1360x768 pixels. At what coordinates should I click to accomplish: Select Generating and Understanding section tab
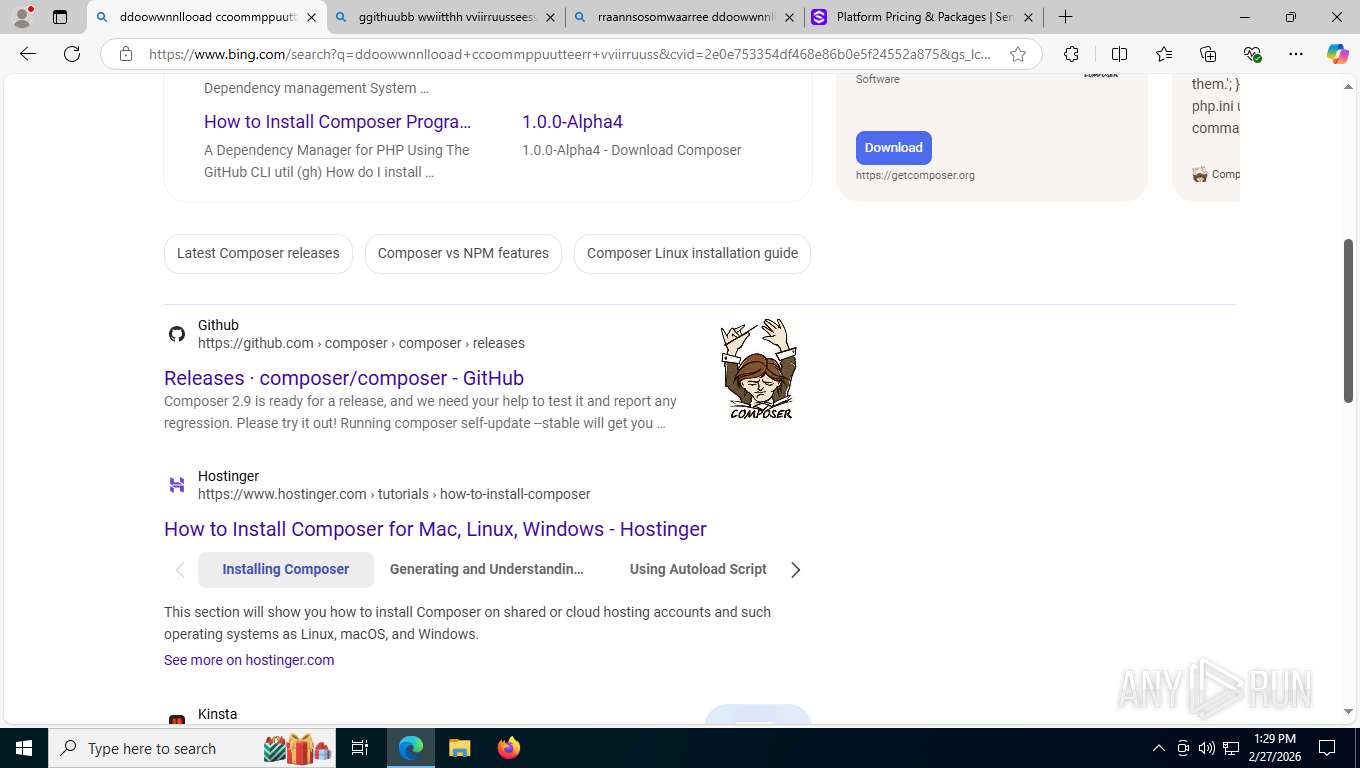(486, 569)
